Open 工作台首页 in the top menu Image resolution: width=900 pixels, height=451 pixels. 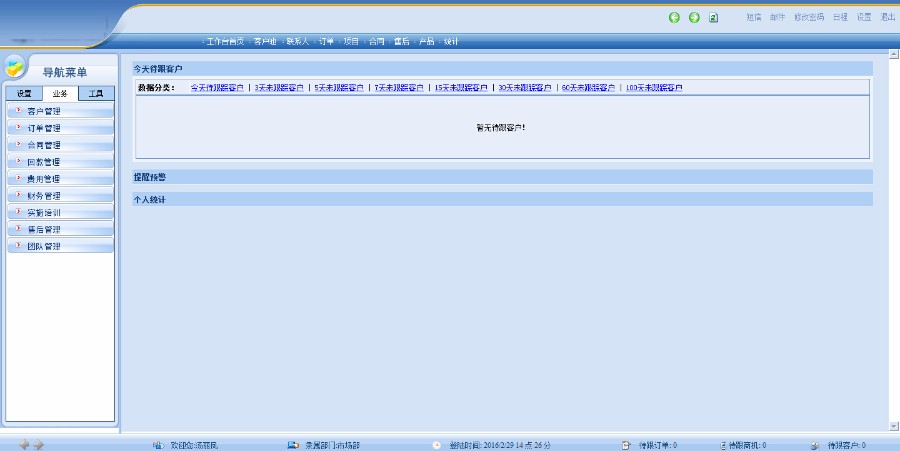[225, 41]
